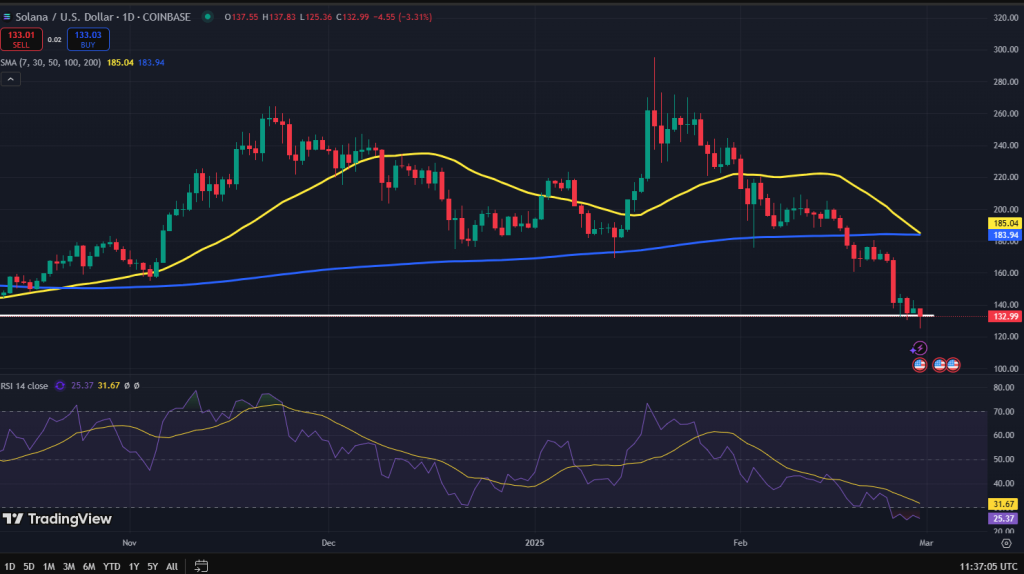Click the 100.00 price axis label
The width and height of the screenshot is (1024, 574).
coord(1006,369)
